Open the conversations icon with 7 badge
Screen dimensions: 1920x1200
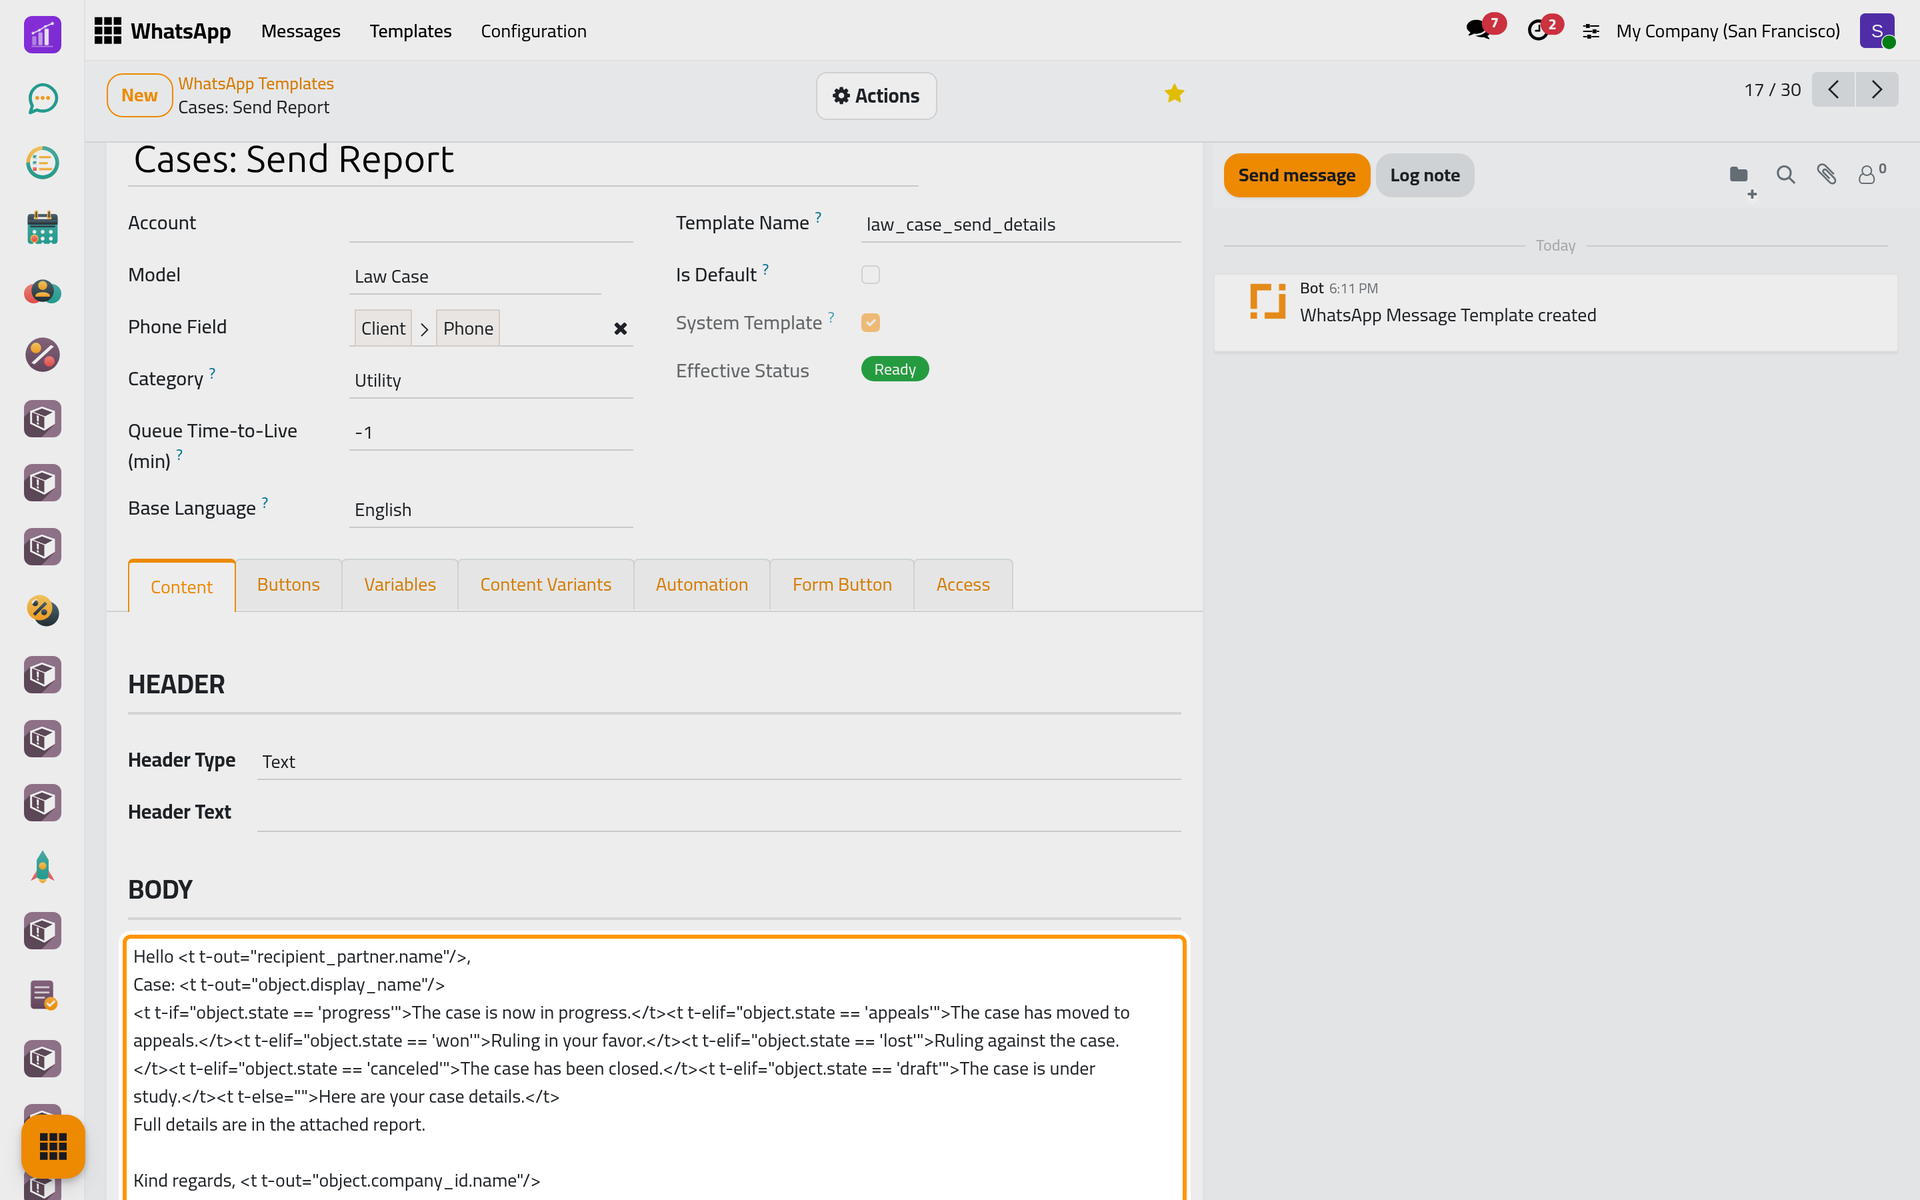click(1478, 30)
